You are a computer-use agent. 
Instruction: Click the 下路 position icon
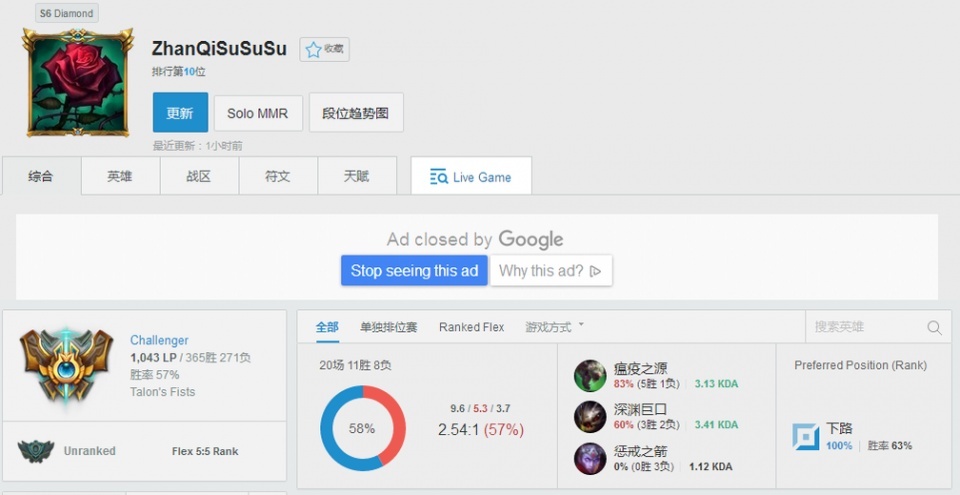point(806,437)
